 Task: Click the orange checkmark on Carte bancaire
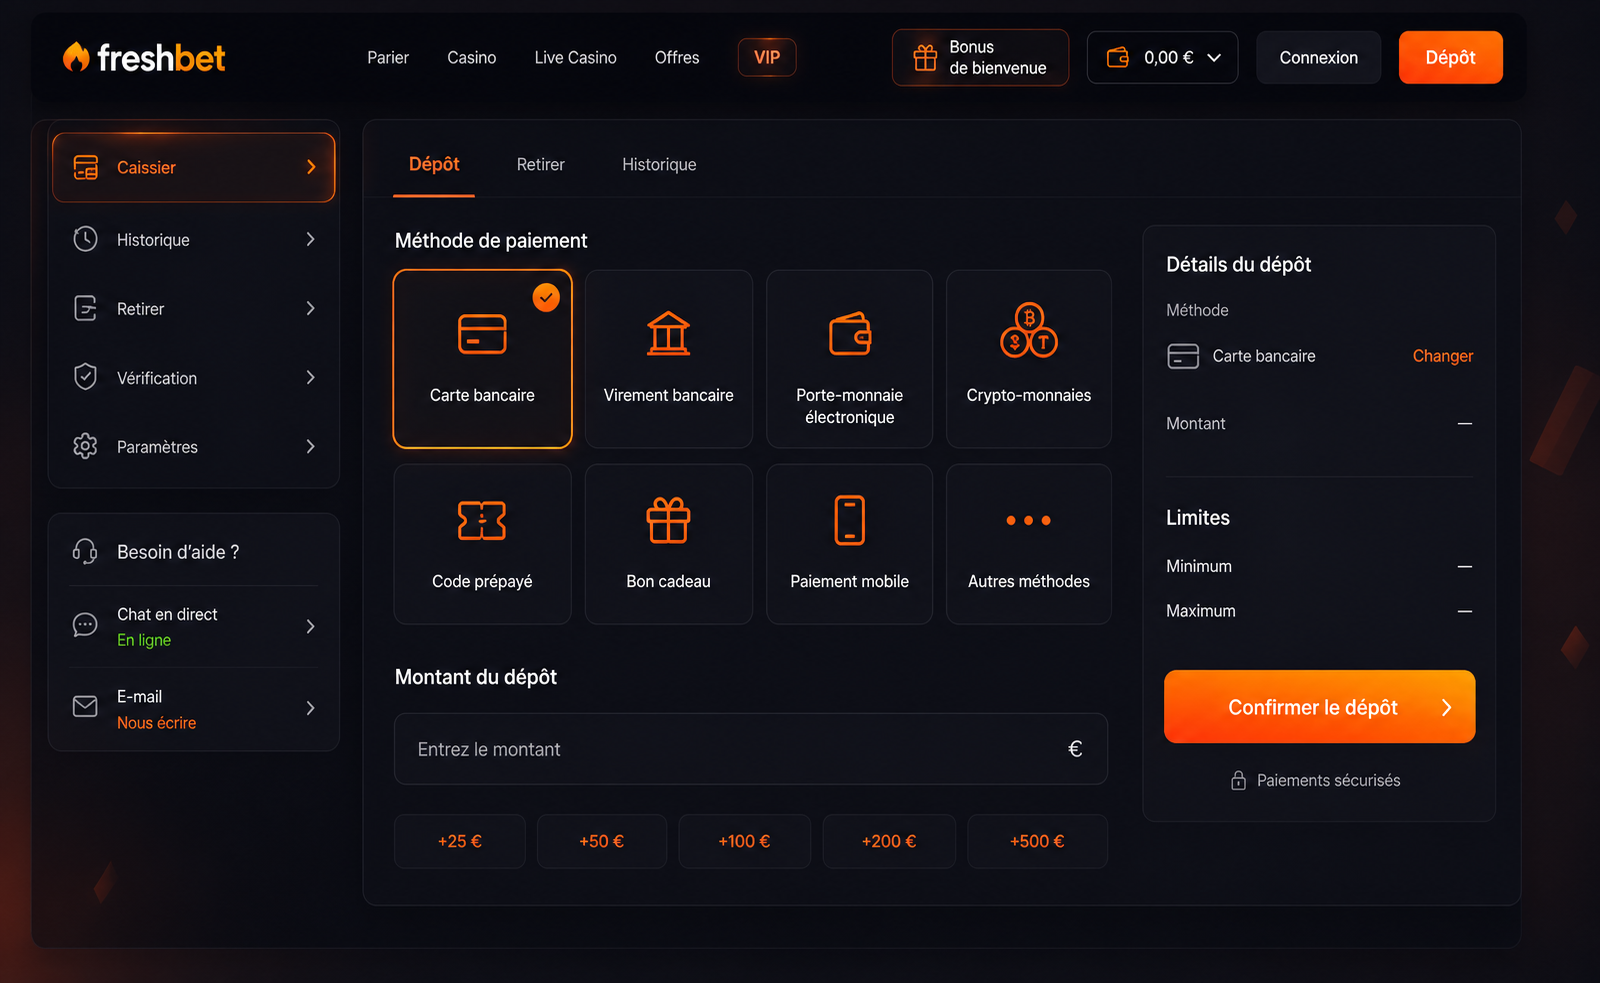tap(546, 297)
